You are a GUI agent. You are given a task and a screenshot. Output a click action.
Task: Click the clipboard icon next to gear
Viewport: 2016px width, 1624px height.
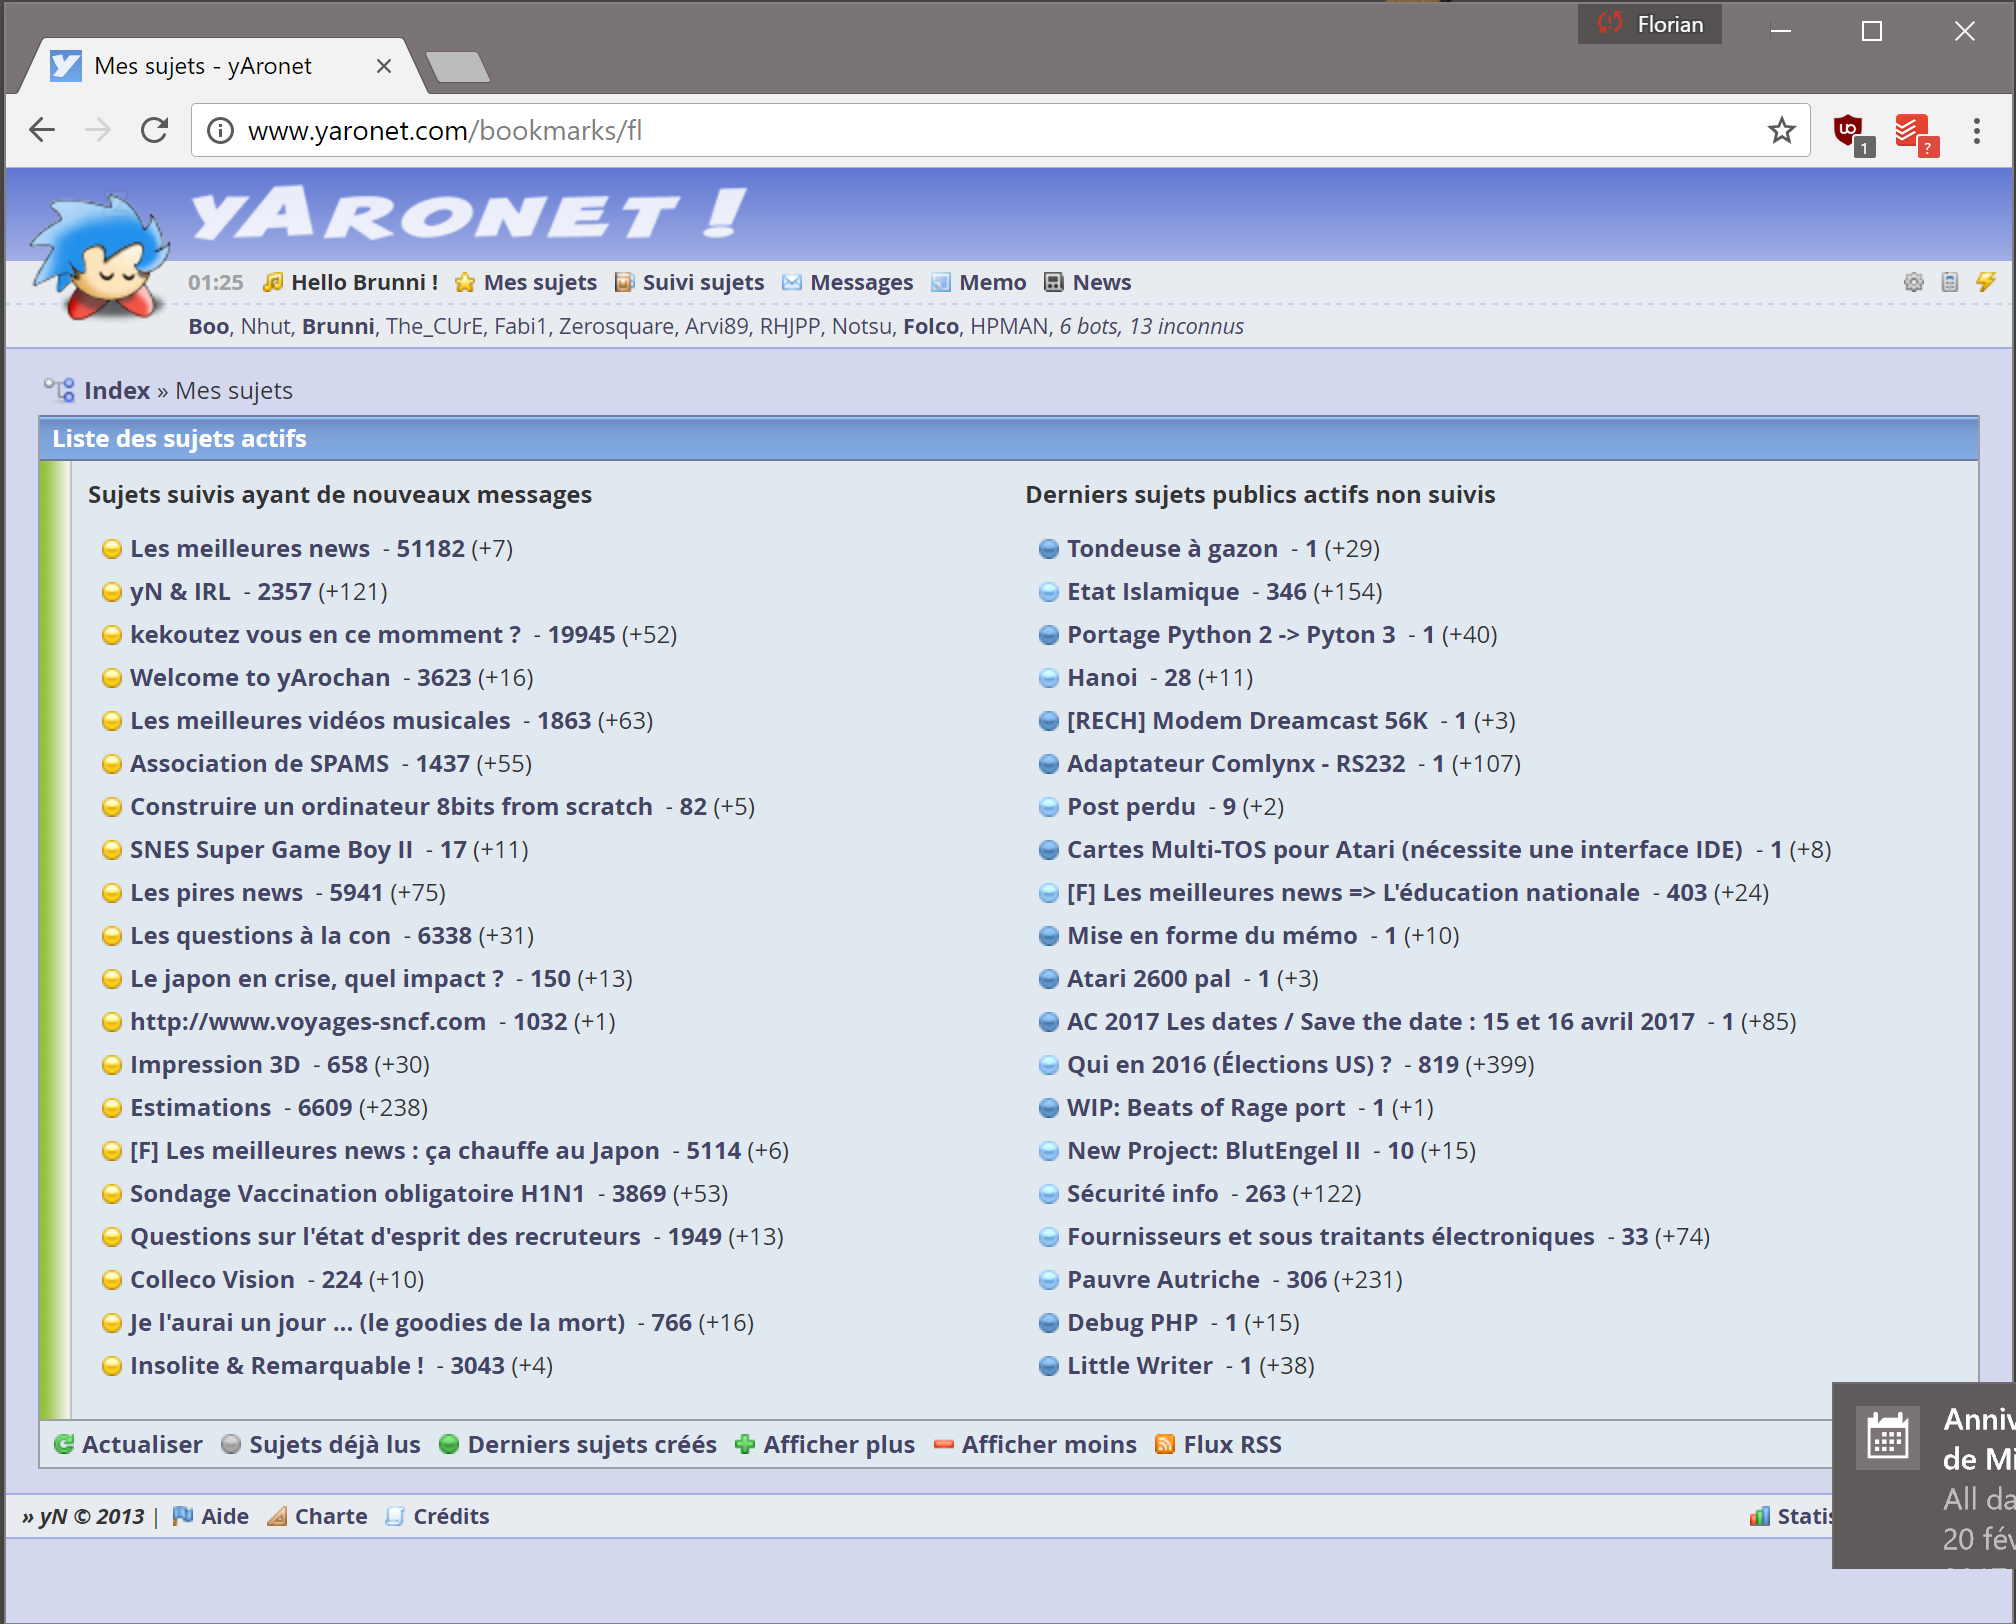1949,282
